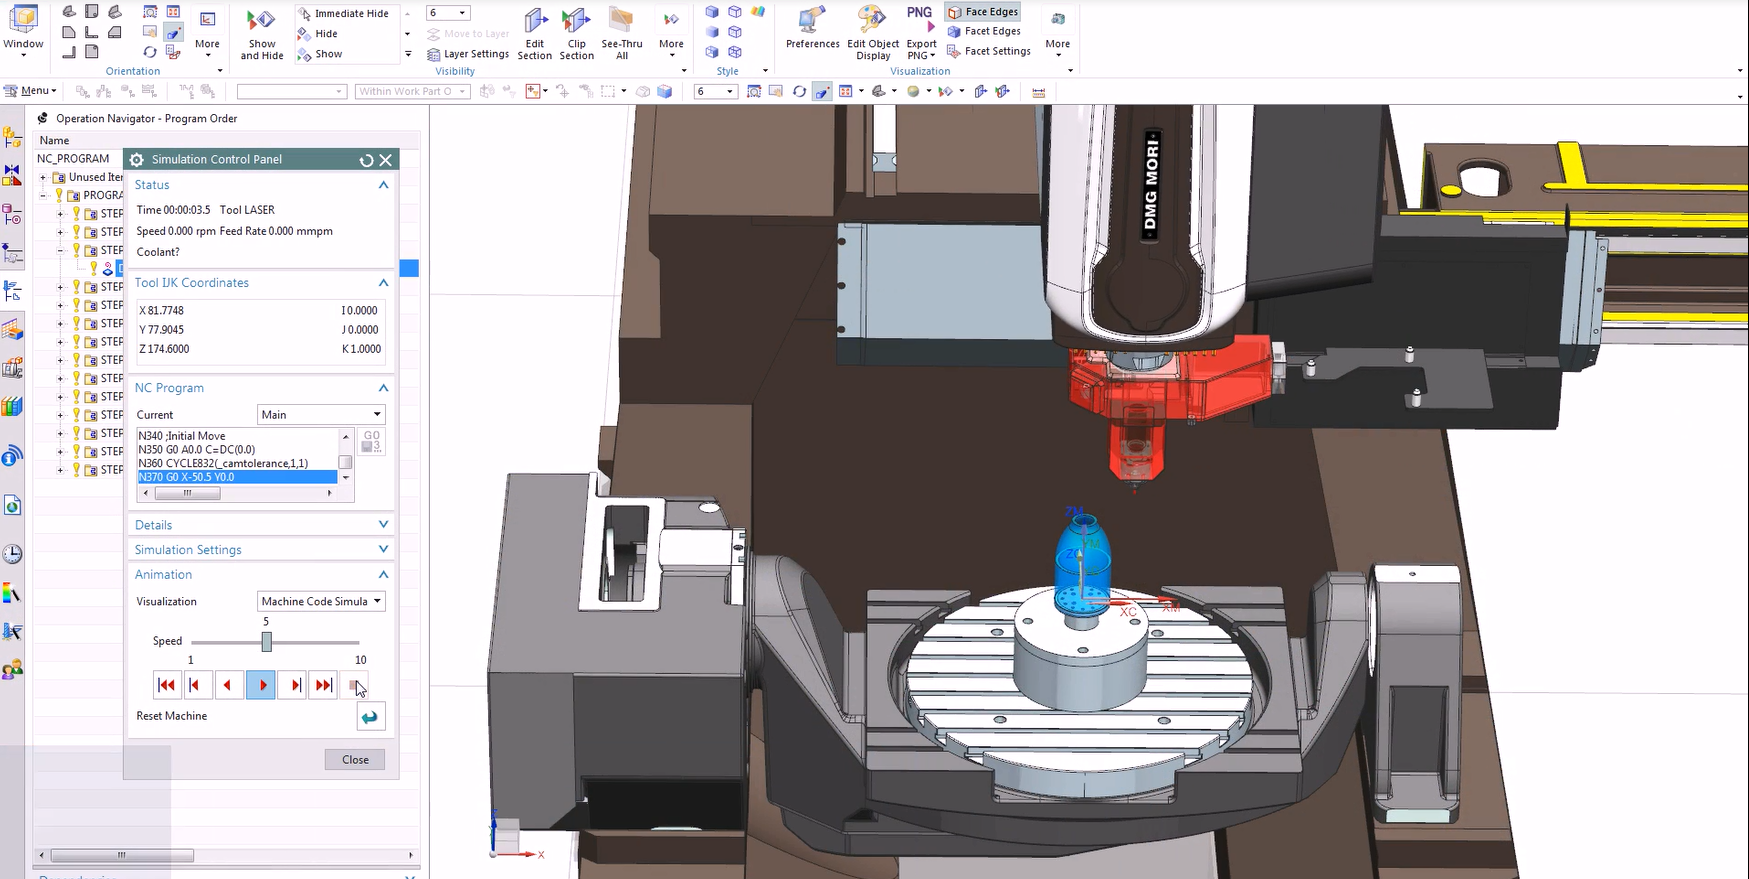
Task: Open the Visualization mode dropdown
Action: pyautogui.click(x=321, y=601)
